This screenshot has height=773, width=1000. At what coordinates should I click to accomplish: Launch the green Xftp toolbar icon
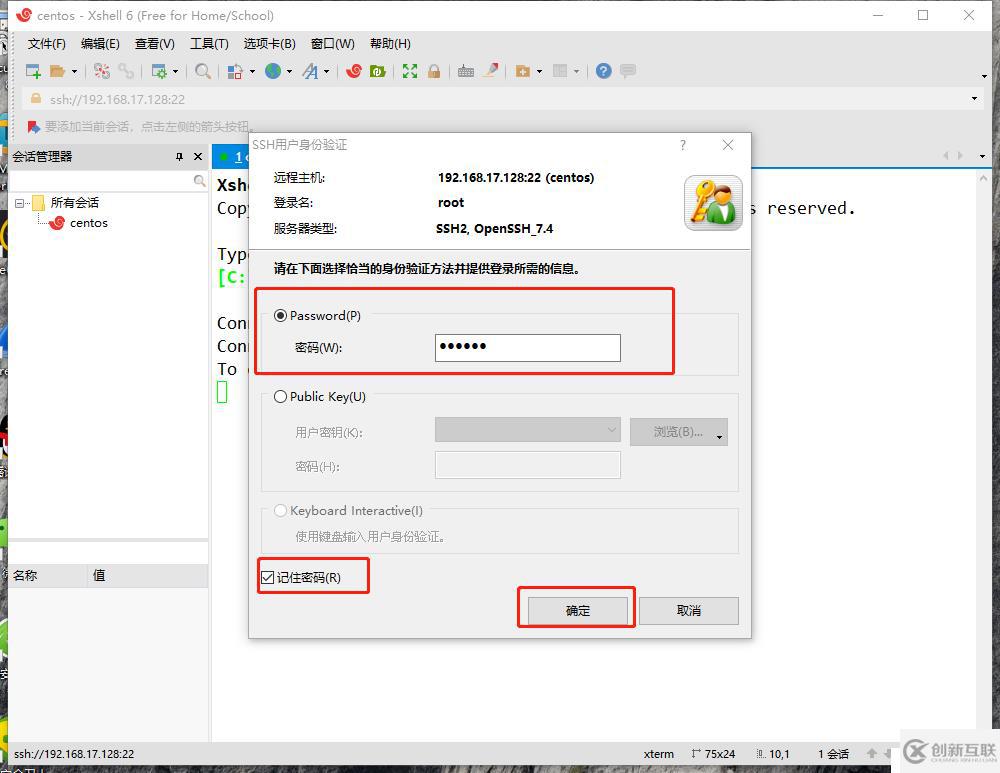(378, 71)
